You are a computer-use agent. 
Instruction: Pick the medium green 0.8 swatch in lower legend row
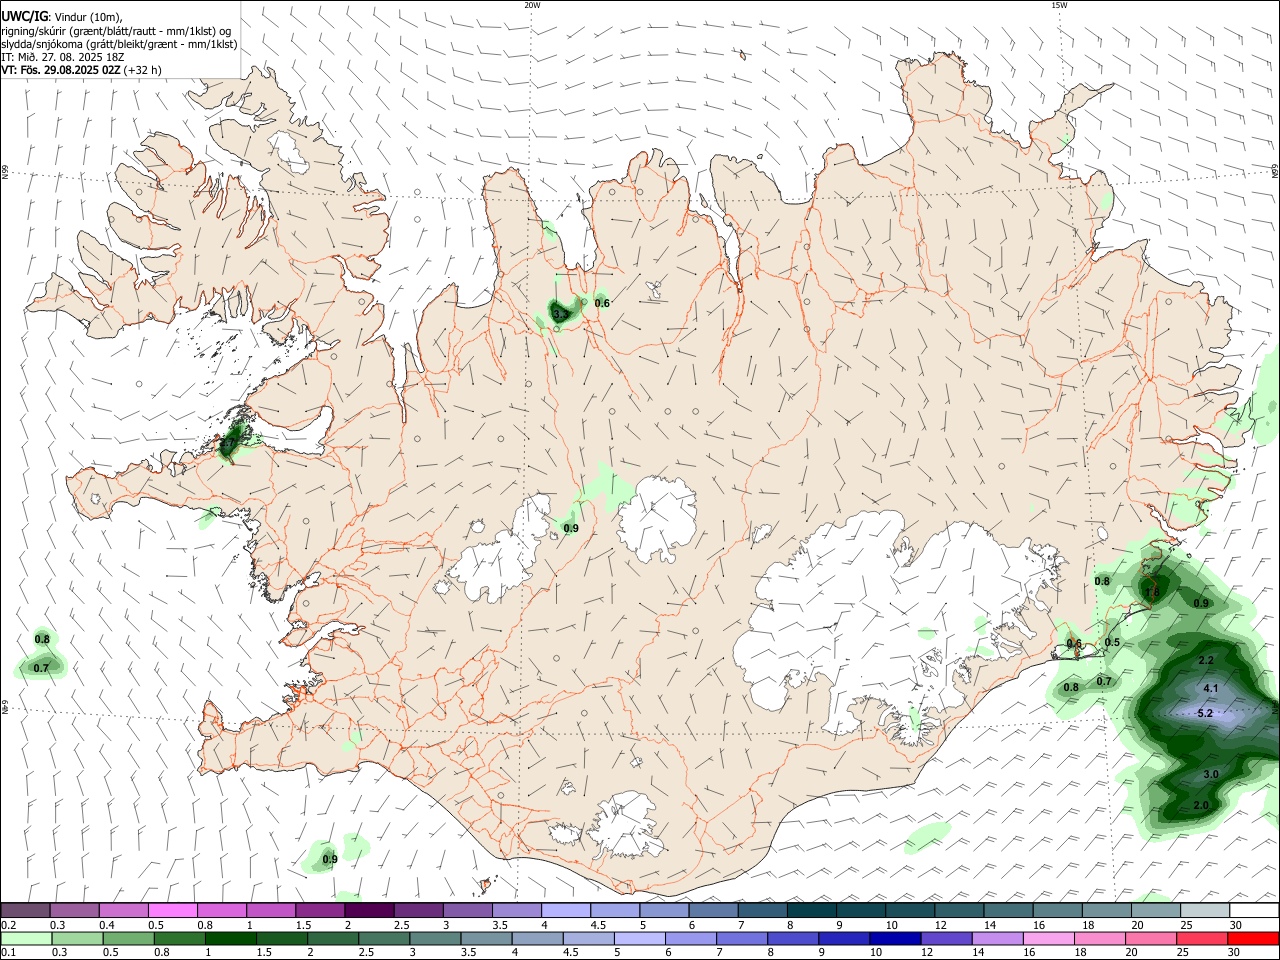[x=179, y=938]
